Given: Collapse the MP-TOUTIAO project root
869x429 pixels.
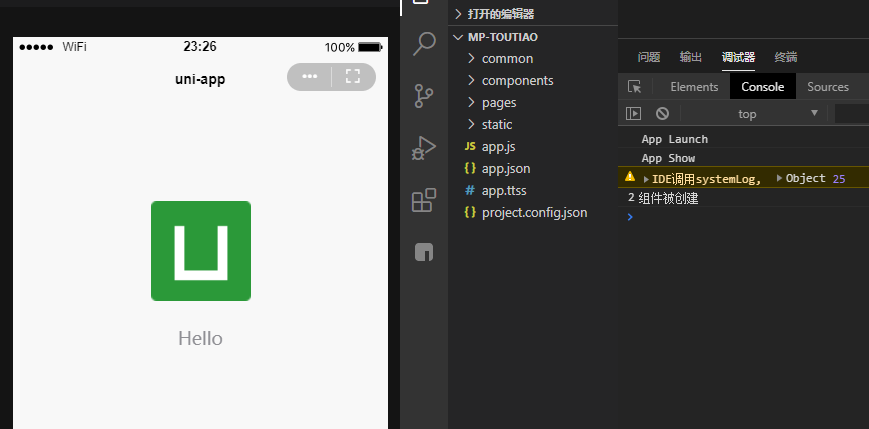Looking at the screenshot, I should point(504,37).
